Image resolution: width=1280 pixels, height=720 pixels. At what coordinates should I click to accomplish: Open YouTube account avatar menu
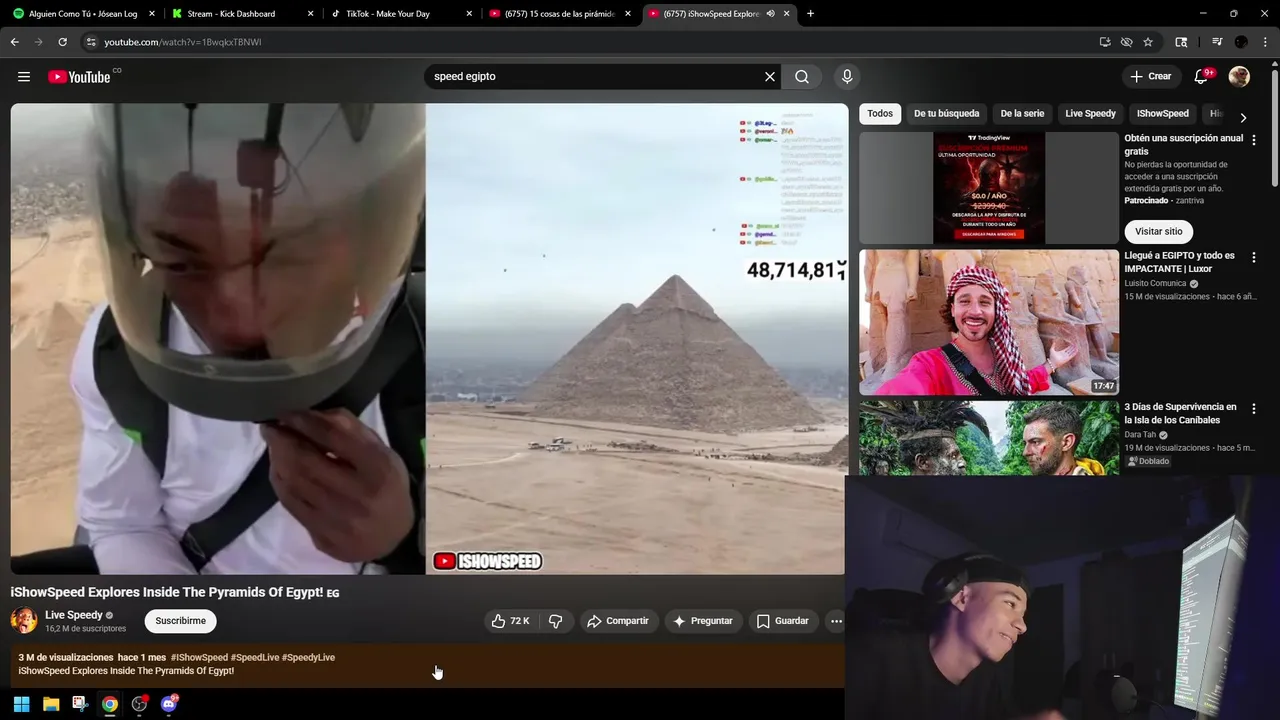point(1239,77)
